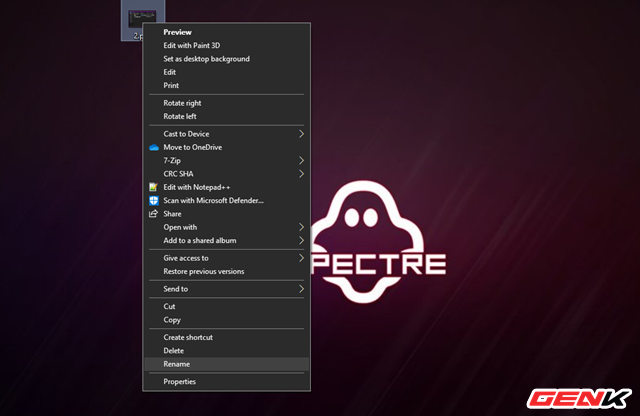Screen dimensions: 640x416
Task: Select Cut from the context menu
Action: tap(227, 306)
